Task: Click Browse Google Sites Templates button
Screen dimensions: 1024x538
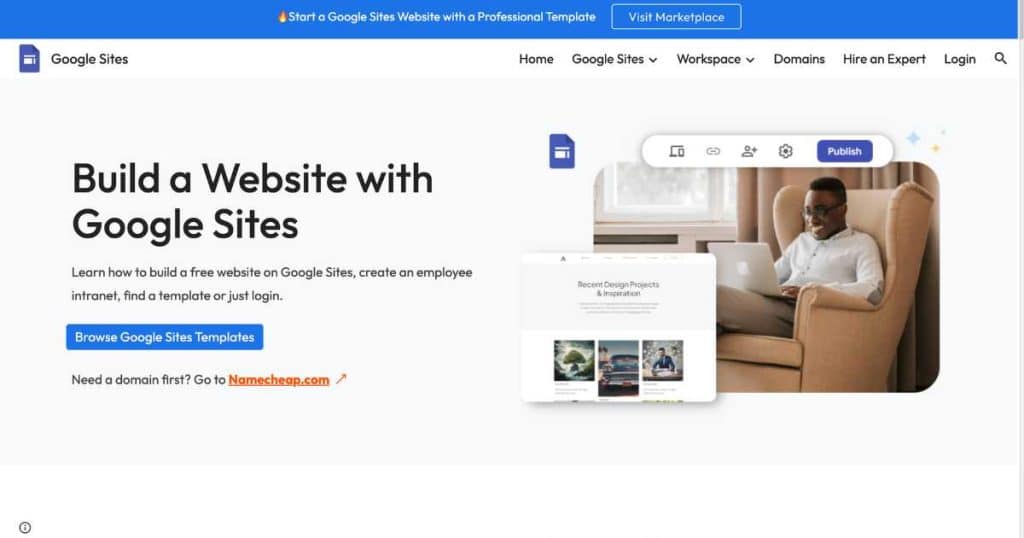Action: [x=165, y=337]
